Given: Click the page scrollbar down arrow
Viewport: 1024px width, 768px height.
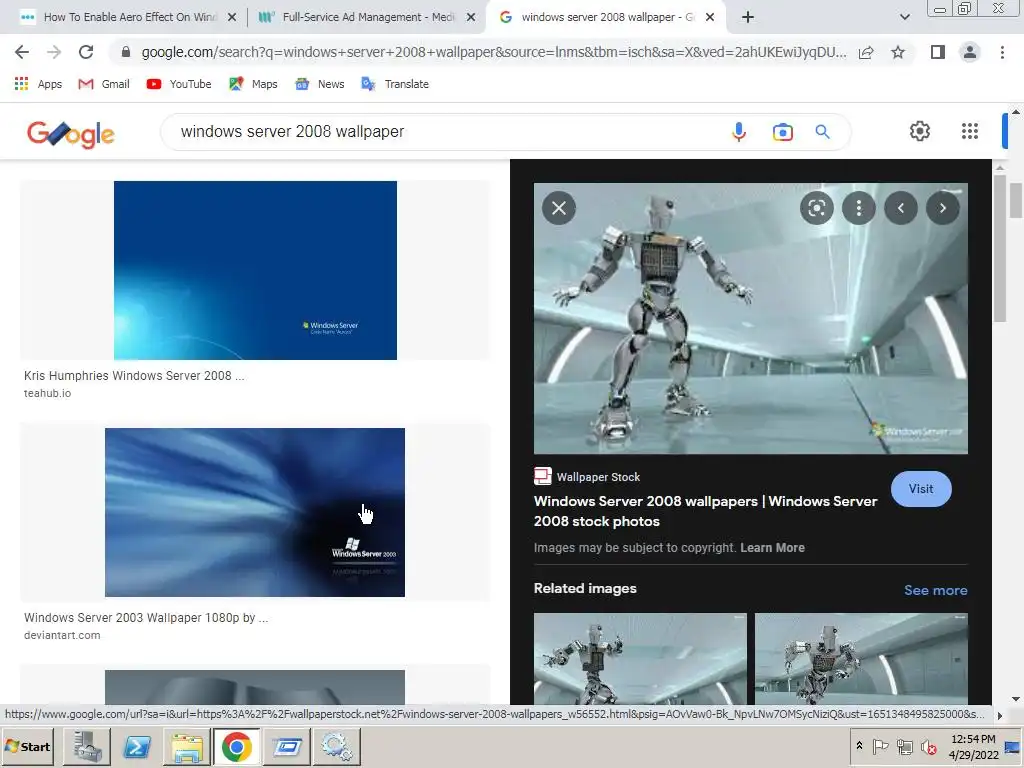Looking at the screenshot, I should click(1016, 699).
